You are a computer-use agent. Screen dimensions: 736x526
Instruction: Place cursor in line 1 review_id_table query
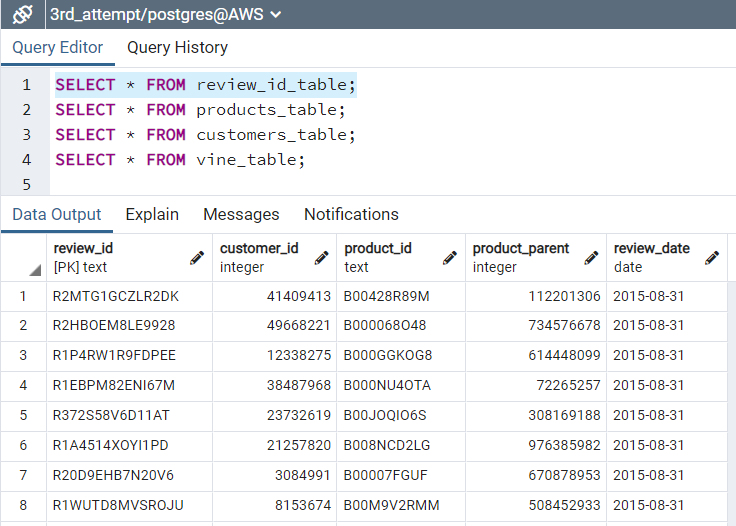[x=206, y=85]
